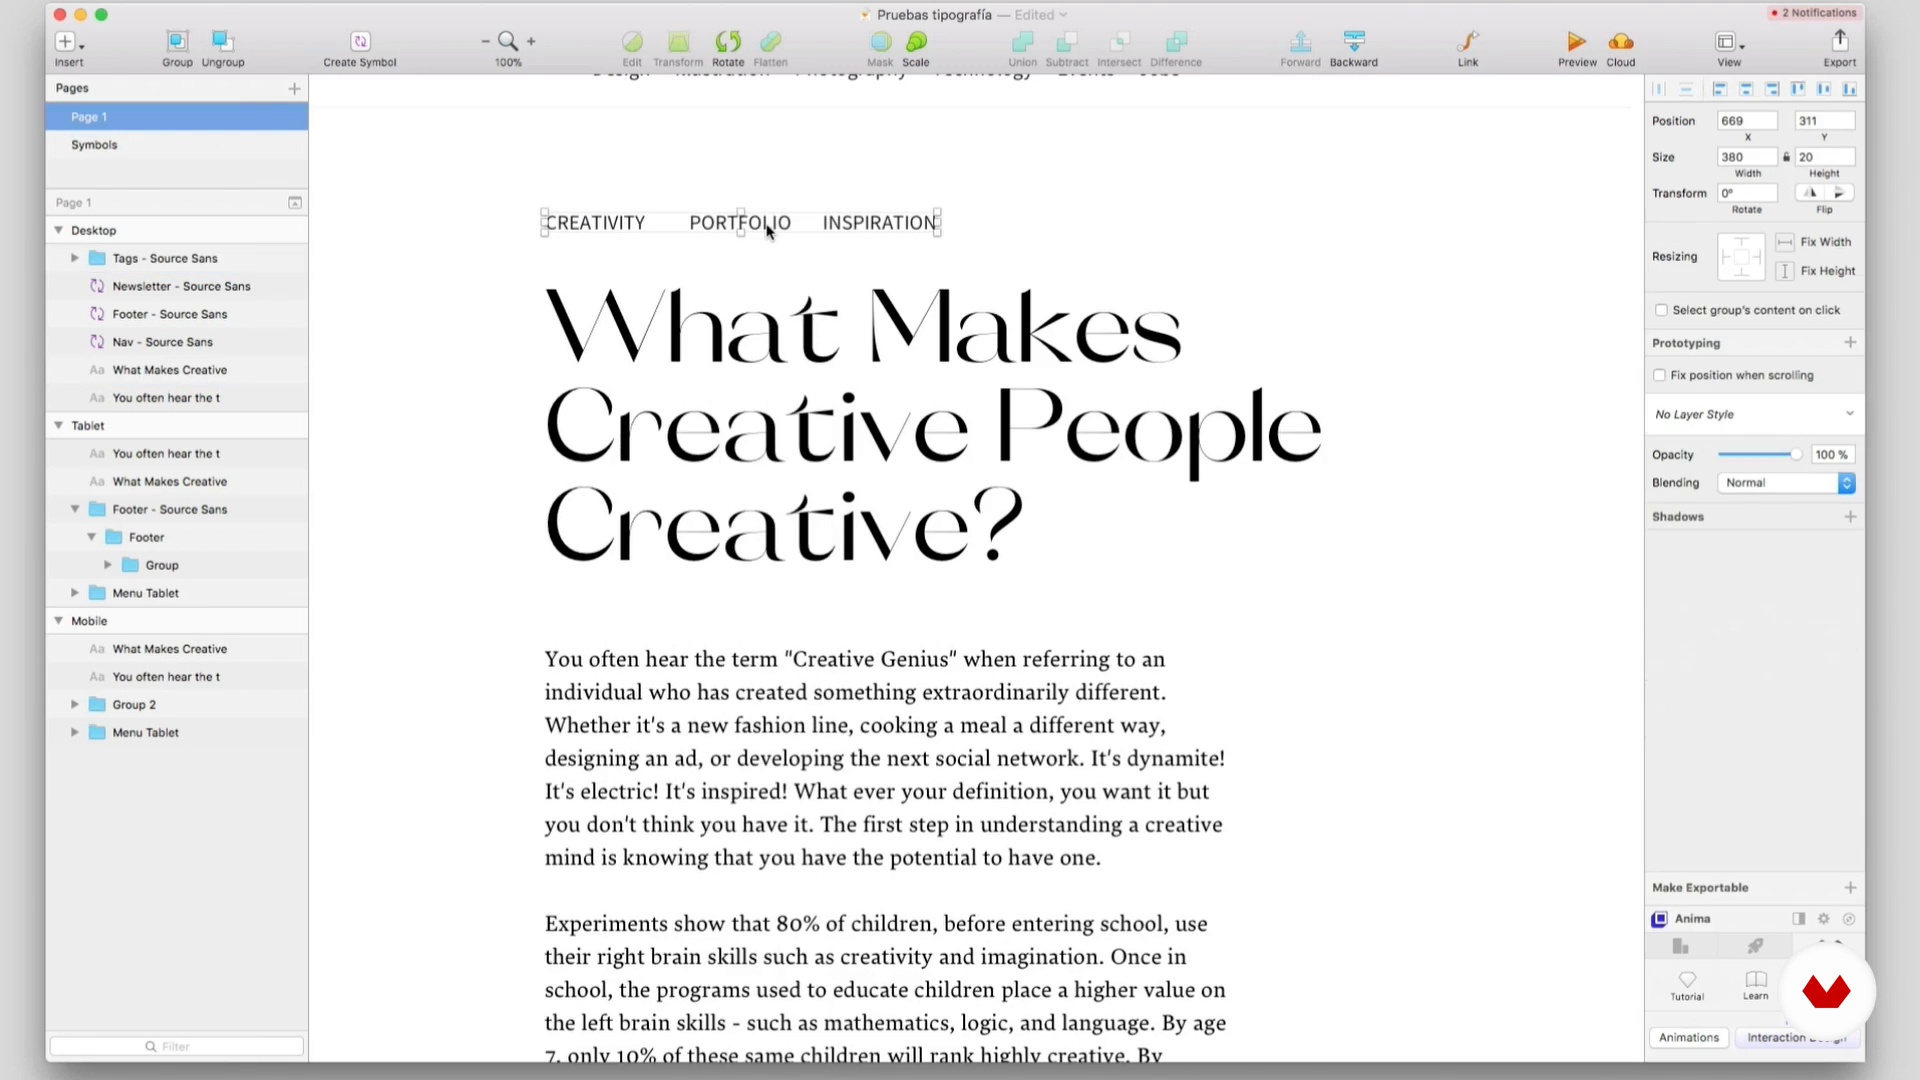This screenshot has height=1080, width=1920.
Task: Move layer Backward with toolbar icon
Action: pyautogui.click(x=1354, y=41)
